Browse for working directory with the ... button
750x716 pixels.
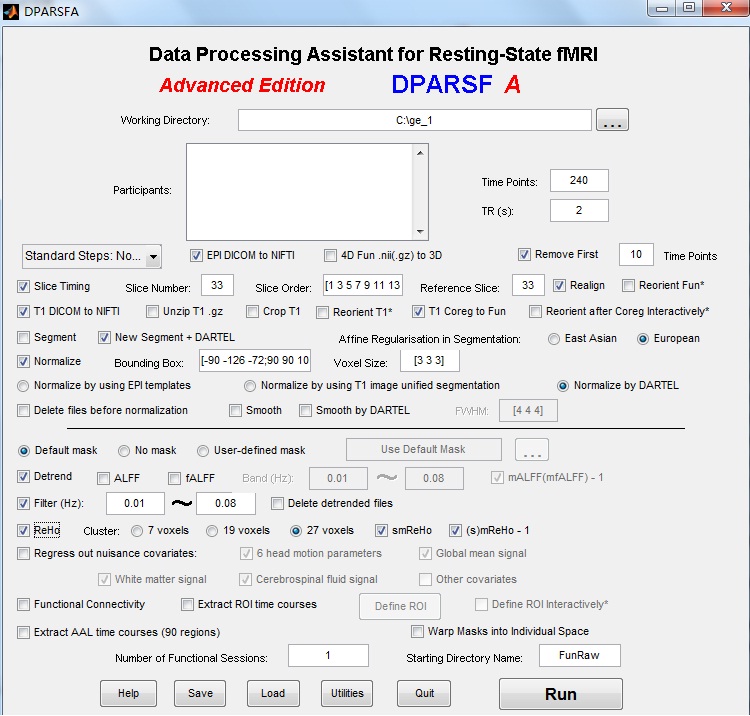pos(612,120)
